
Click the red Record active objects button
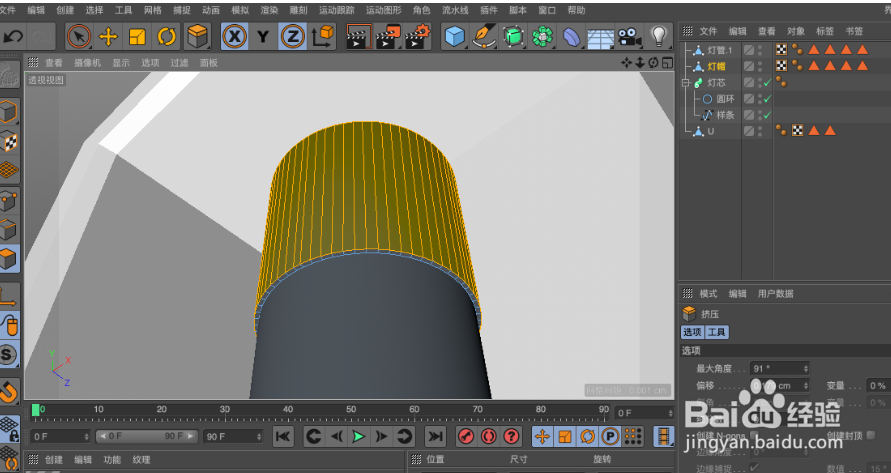click(x=466, y=436)
